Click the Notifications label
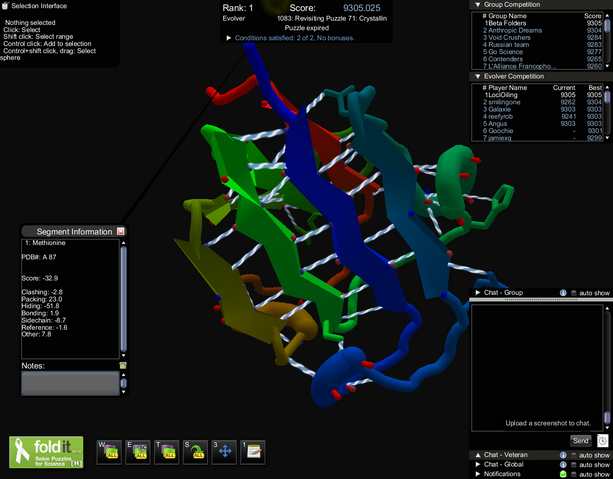 coord(502,474)
